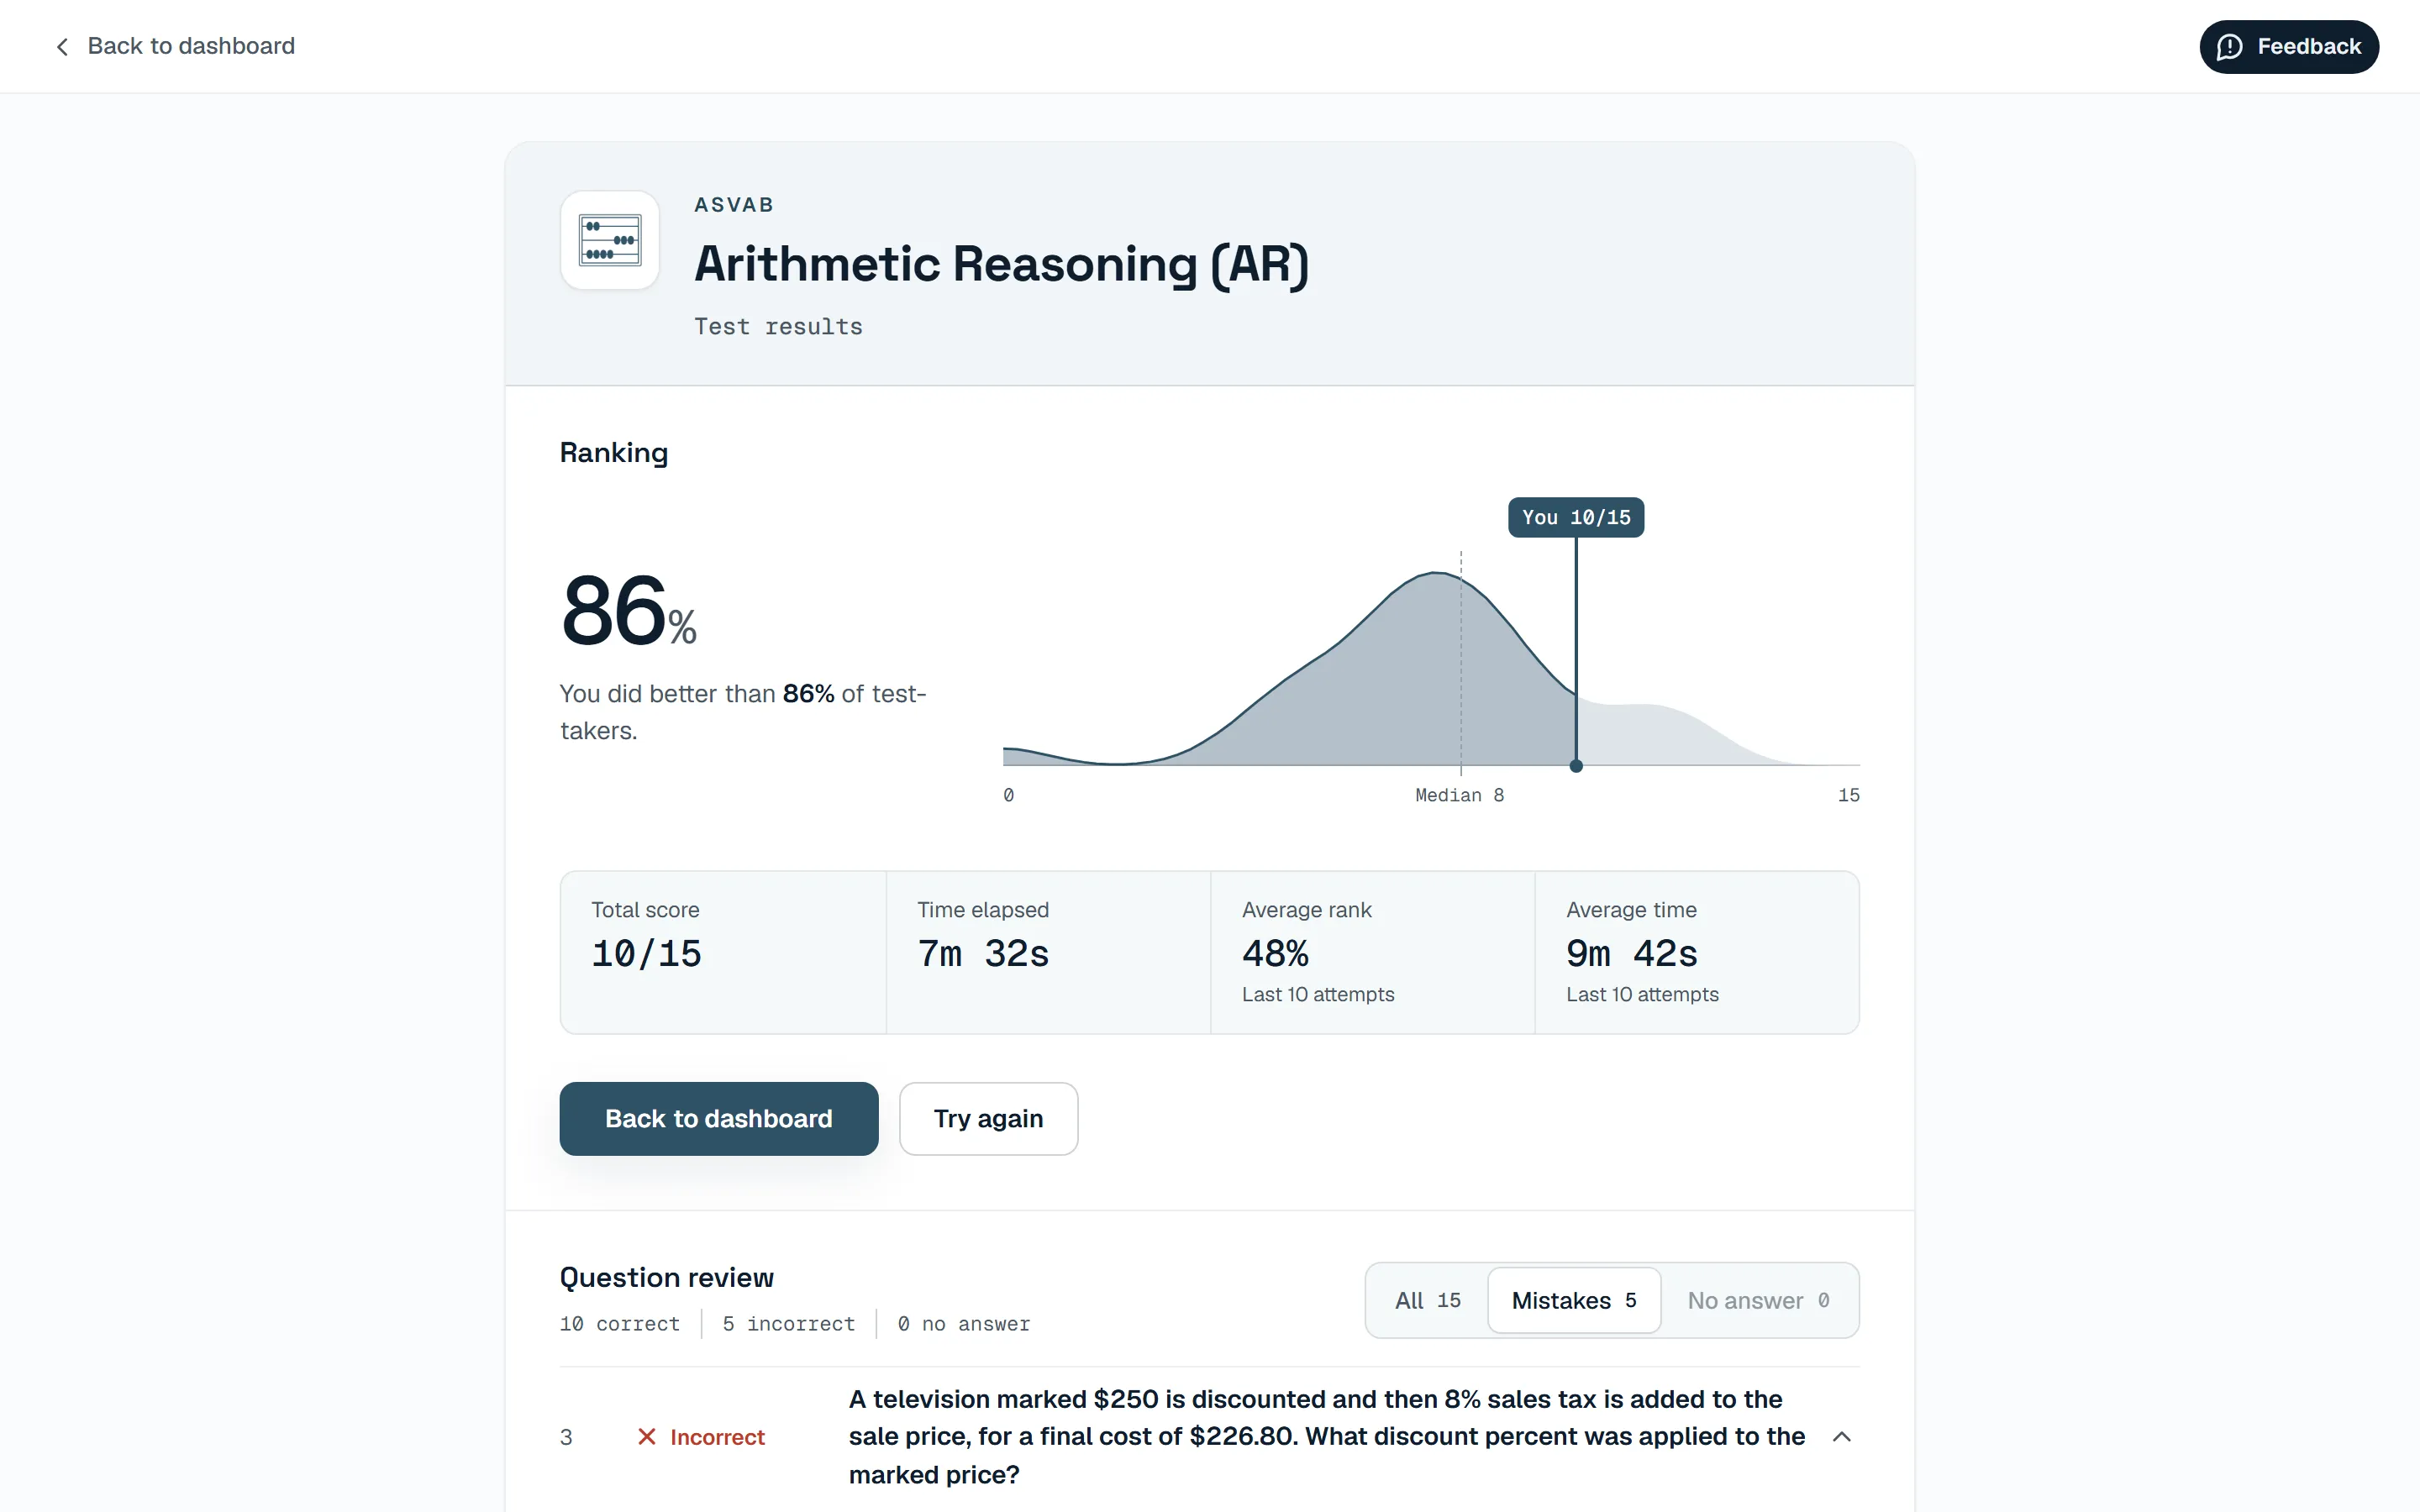Select the Mistakes 5 tab

(x=1574, y=1300)
